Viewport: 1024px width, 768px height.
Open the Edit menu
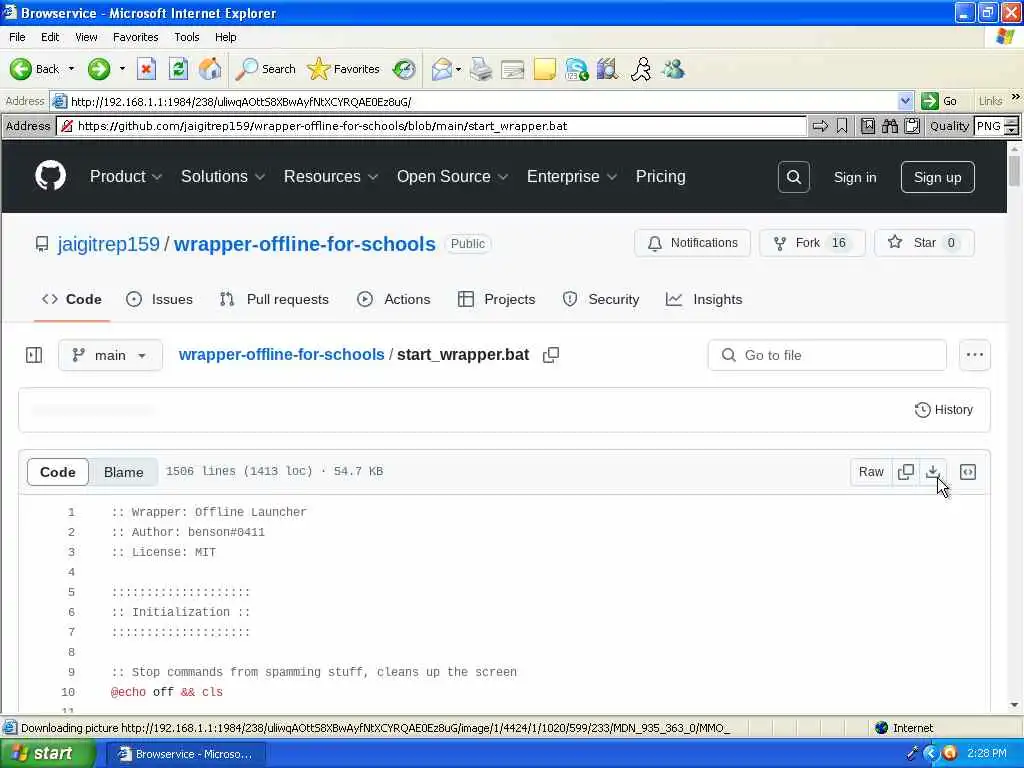(50, 37)
